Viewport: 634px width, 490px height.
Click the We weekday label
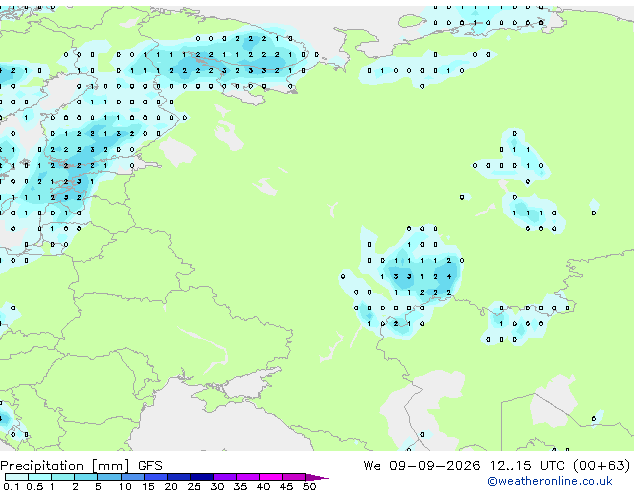[372, 466]
